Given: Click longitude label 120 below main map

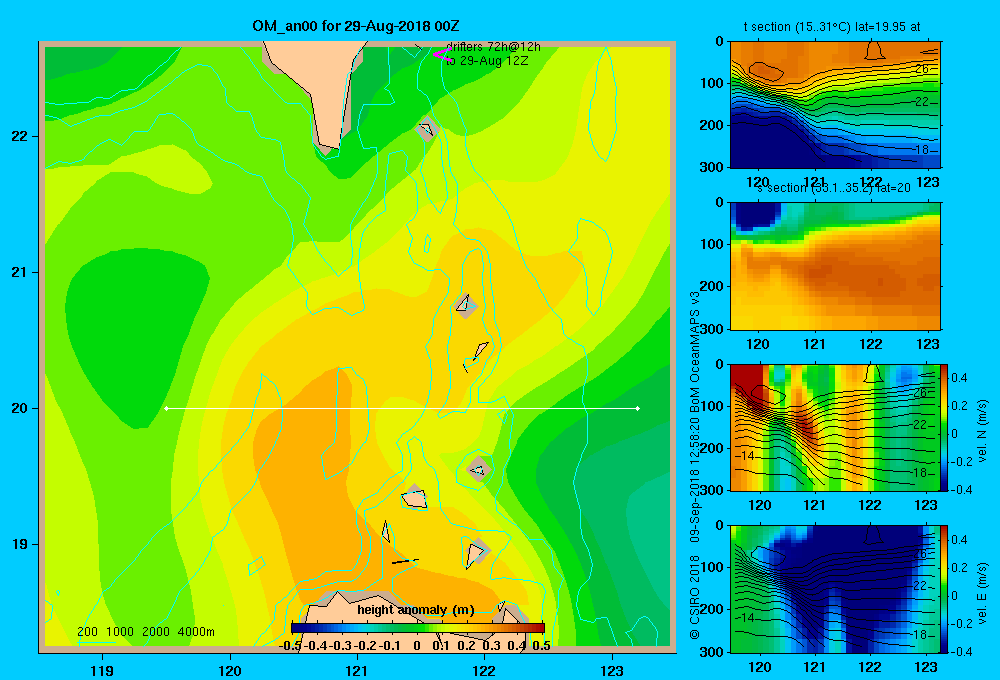Looking at the screenshot, I should [230, 670].
